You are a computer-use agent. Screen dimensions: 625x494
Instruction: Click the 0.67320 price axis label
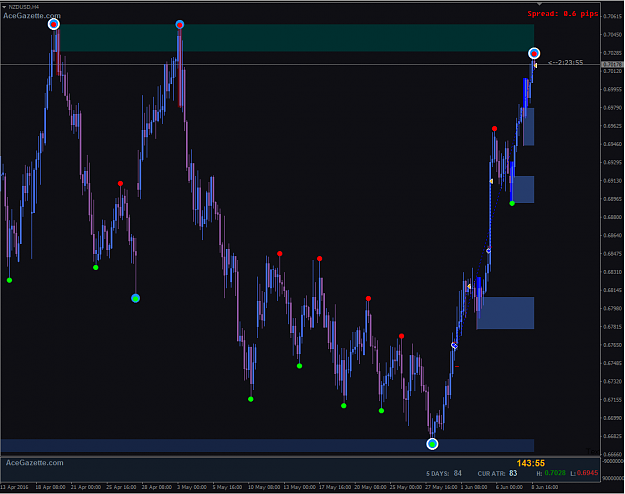613,381
